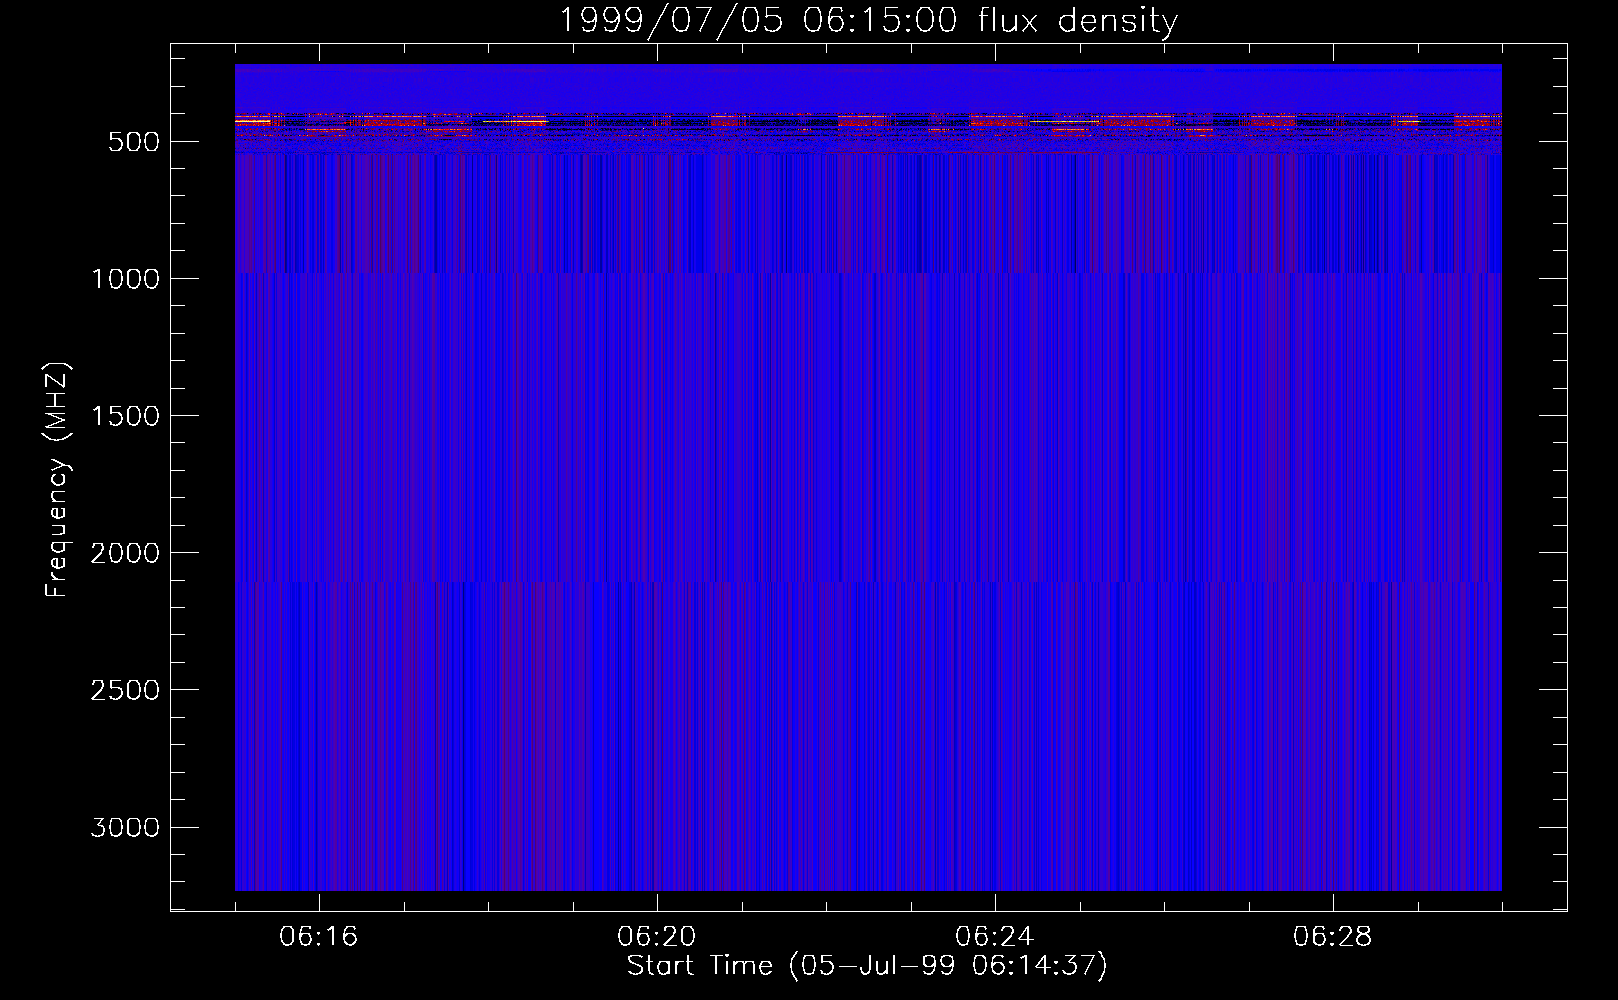Click the spectrogram at 06:24 and 1000 MHz
This screenshot has width=1618, height=1000.
click(995, 278)
